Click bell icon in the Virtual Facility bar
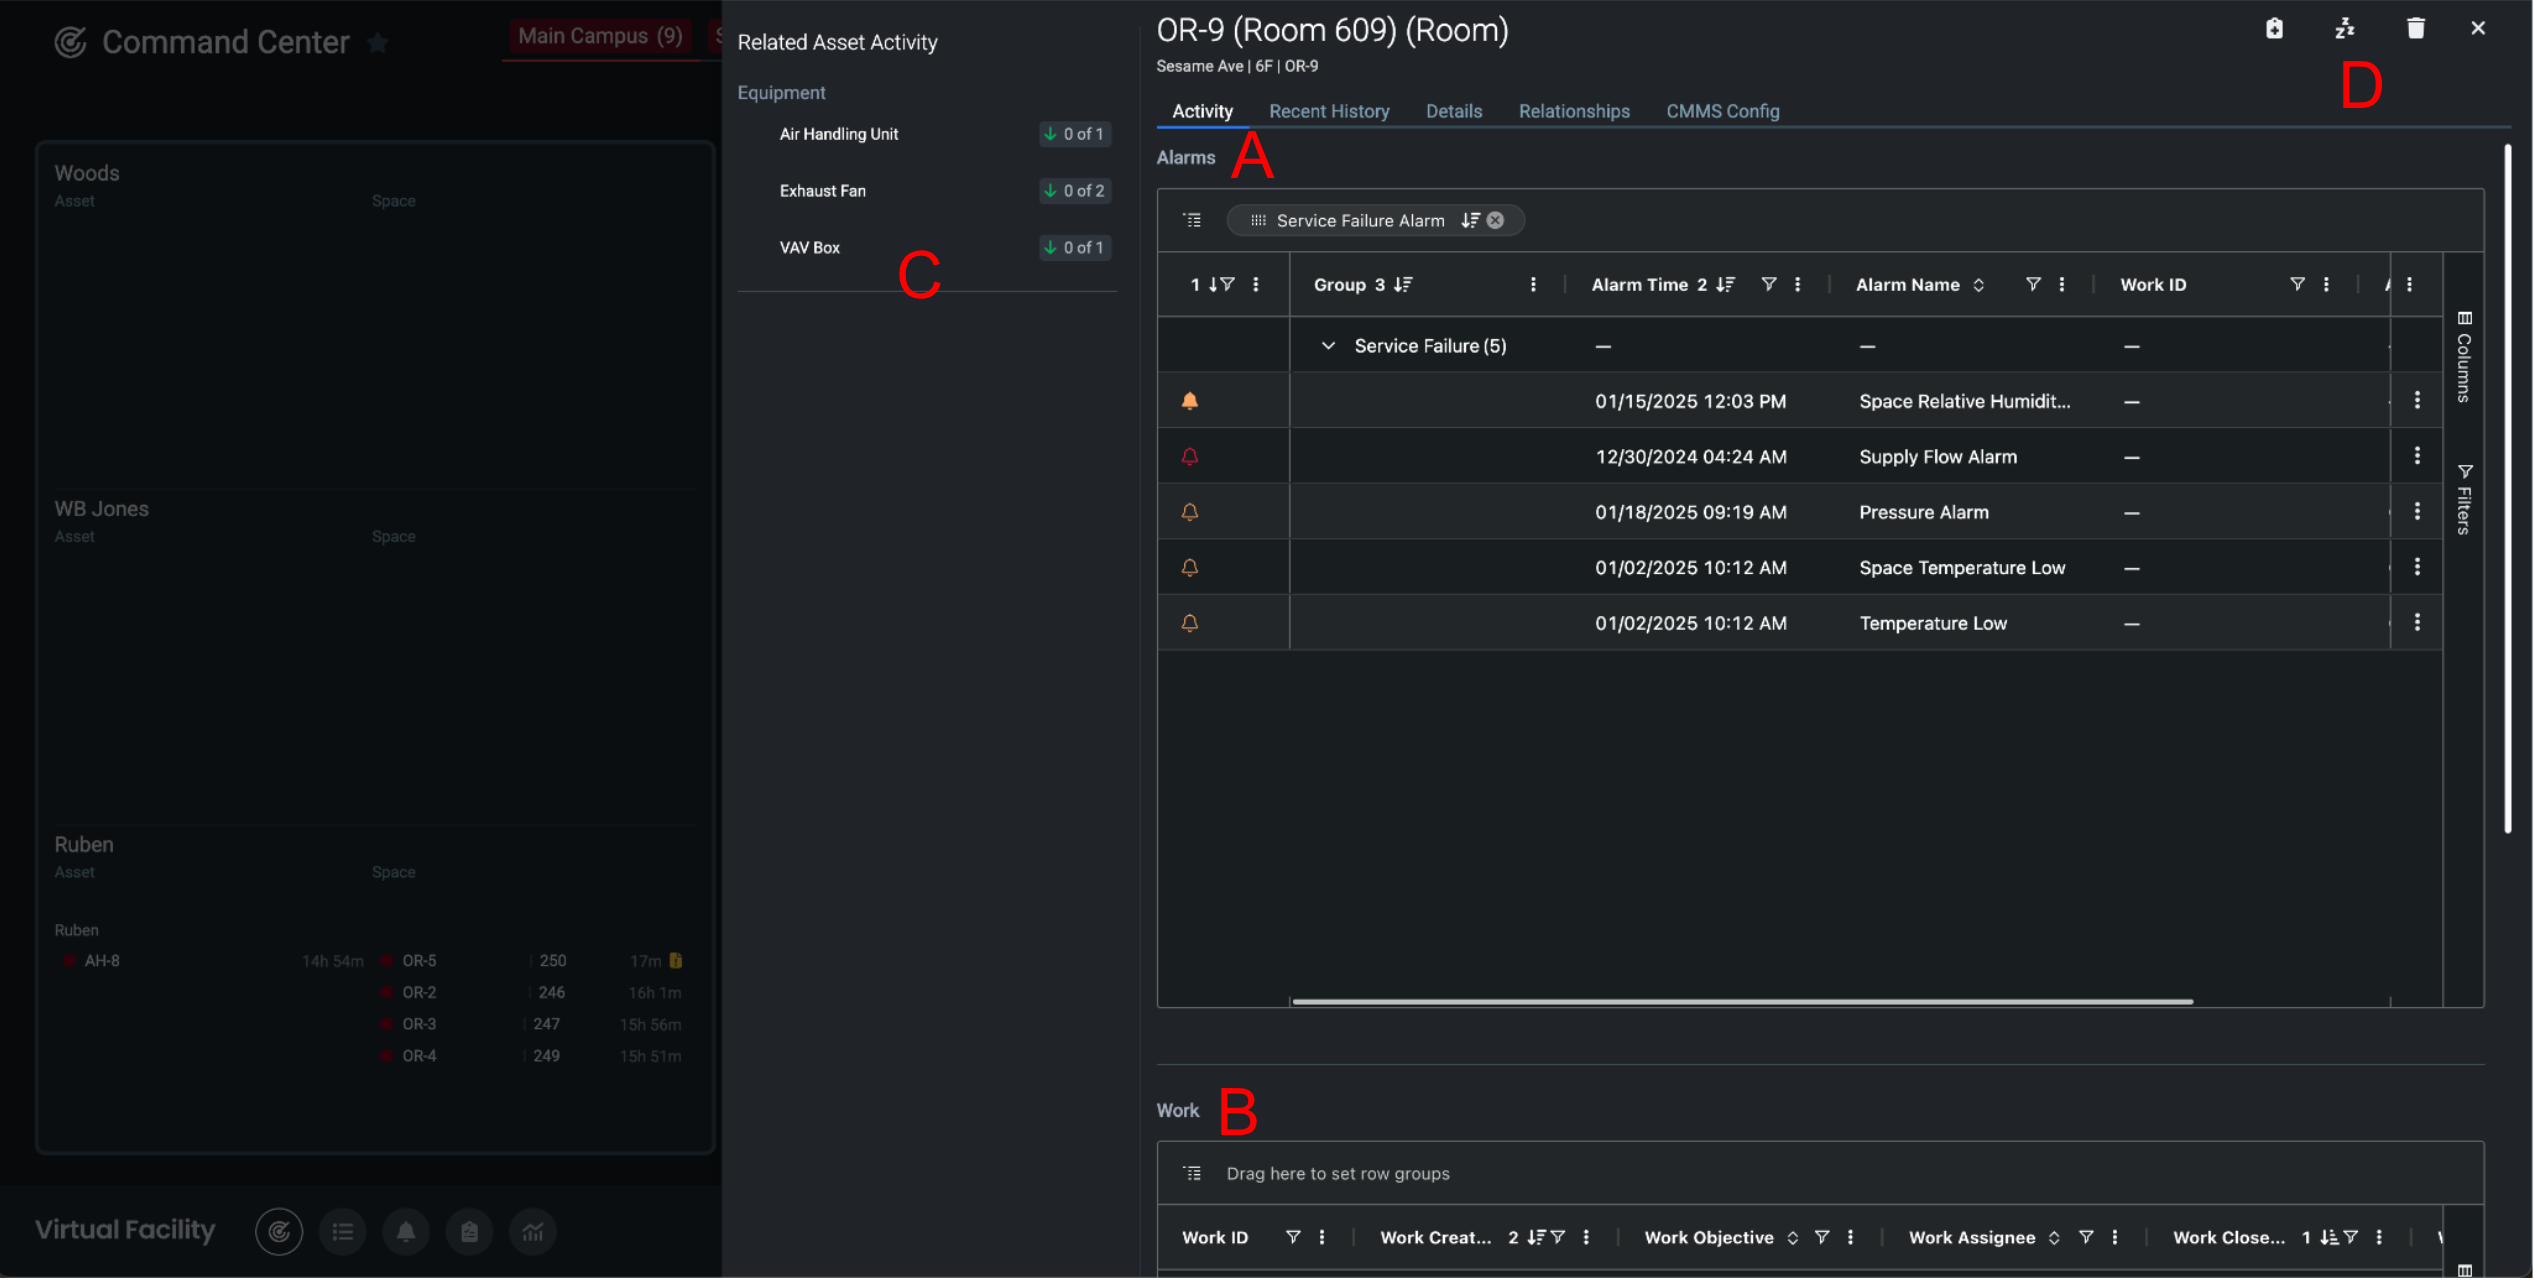Screen dimensions: 2534x1280 (x=406, y=1233)
